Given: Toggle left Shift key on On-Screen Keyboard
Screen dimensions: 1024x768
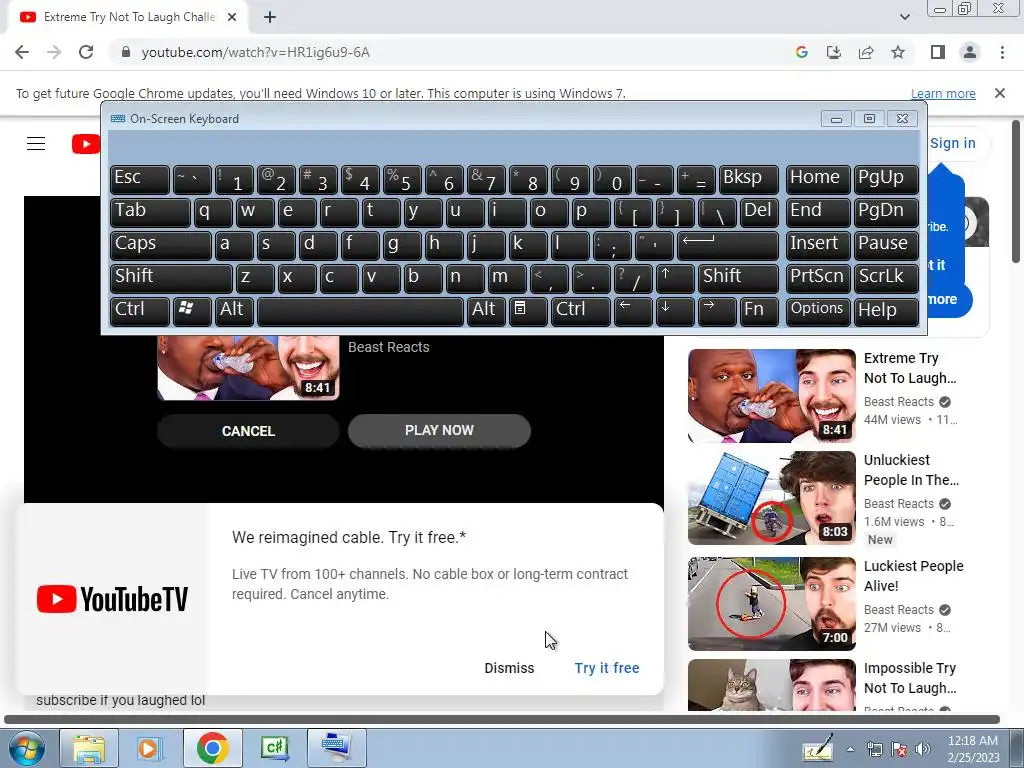Looking at the screenshot, I should click(171, 278).
